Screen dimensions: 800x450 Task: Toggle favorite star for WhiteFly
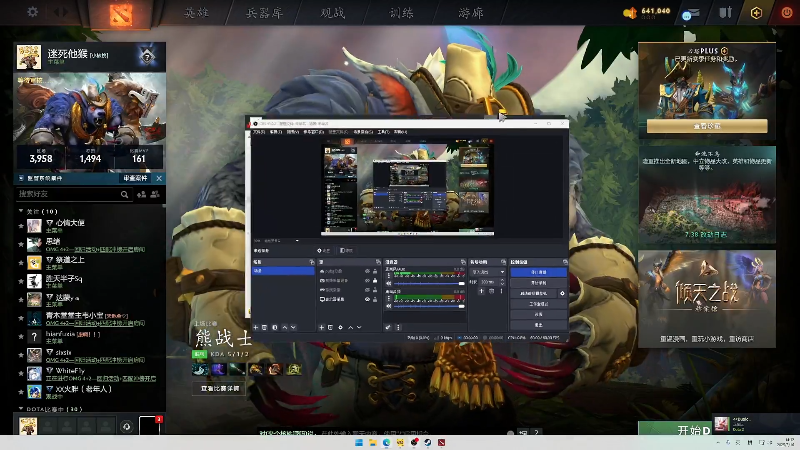click(21, 373)
